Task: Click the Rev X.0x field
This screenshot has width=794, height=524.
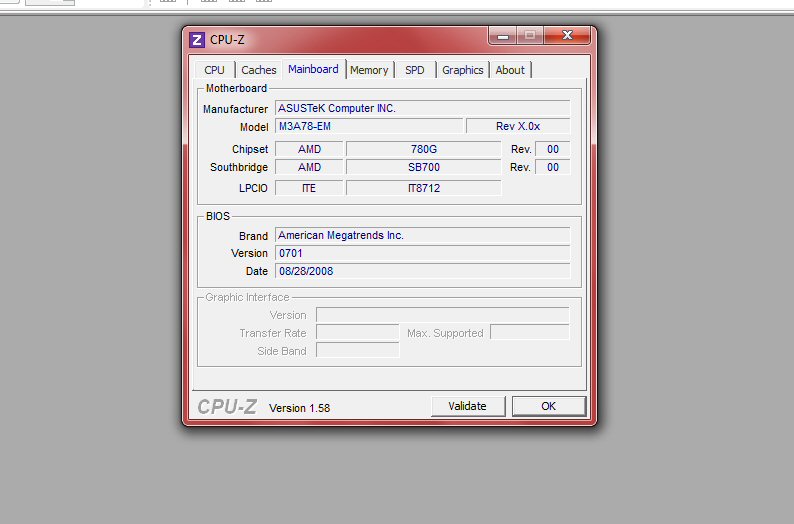Action: 518,126
